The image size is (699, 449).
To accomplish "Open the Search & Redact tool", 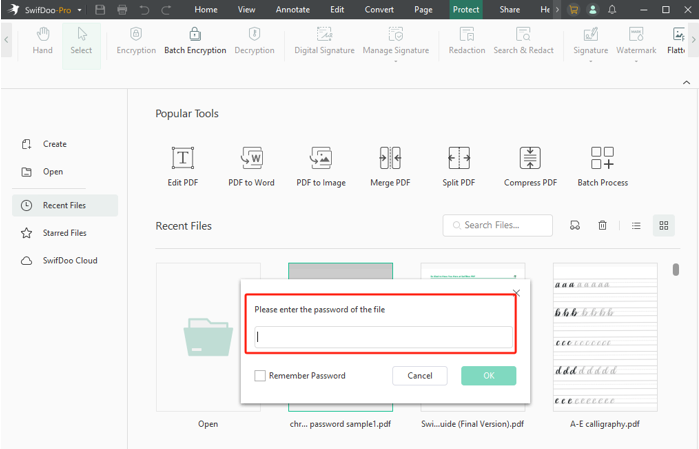I will pos(523,41).
